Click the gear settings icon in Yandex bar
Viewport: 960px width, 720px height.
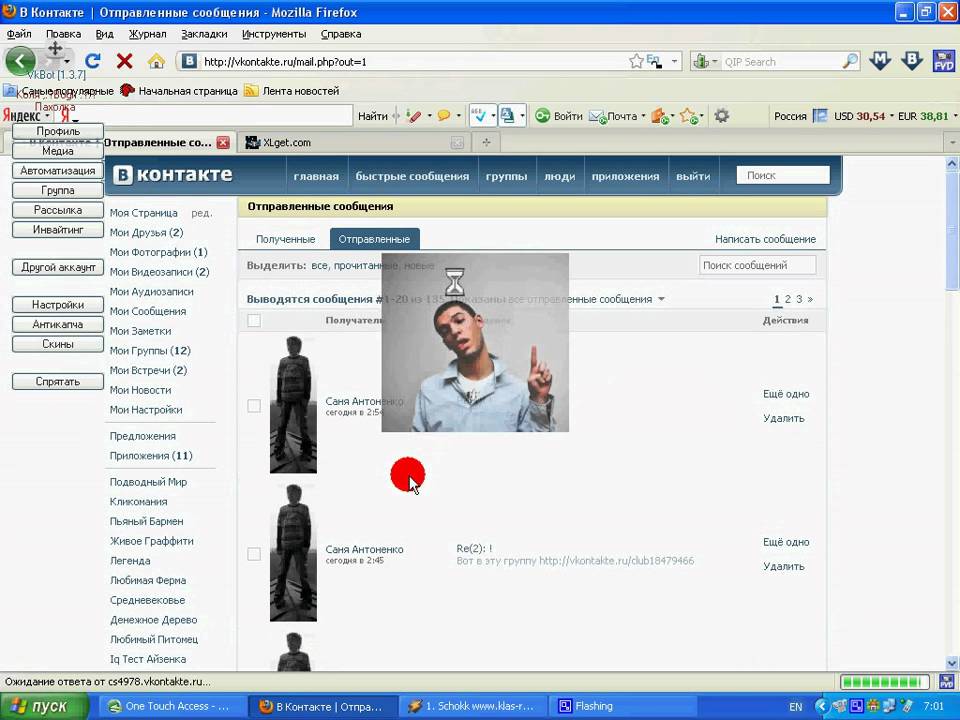tap(721, 116)
